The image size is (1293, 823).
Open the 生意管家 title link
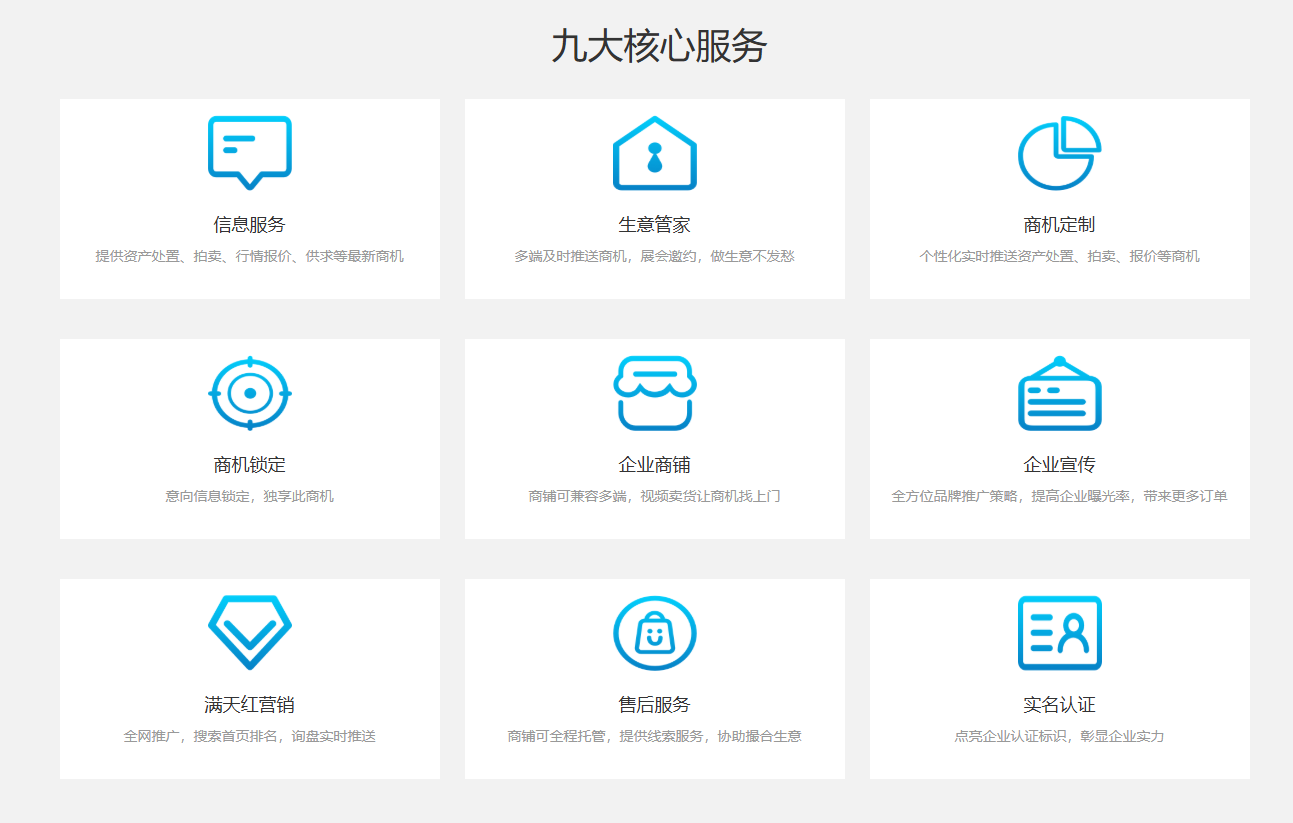(654, 225)
